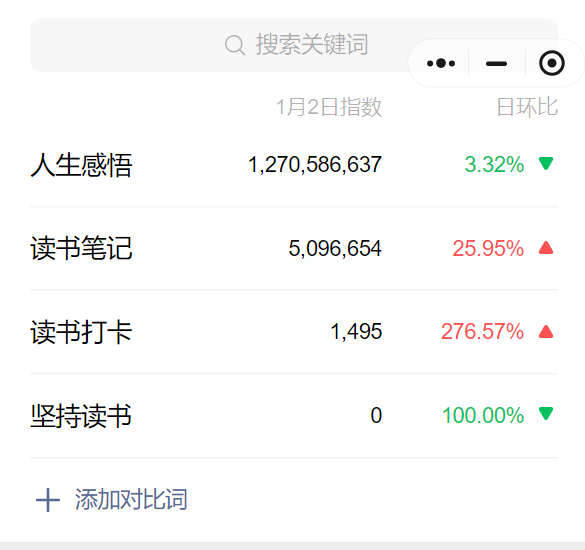The height and width of the screenshot is (550, 585).
Task: Select index value 1,495
Action: point(356,331)
